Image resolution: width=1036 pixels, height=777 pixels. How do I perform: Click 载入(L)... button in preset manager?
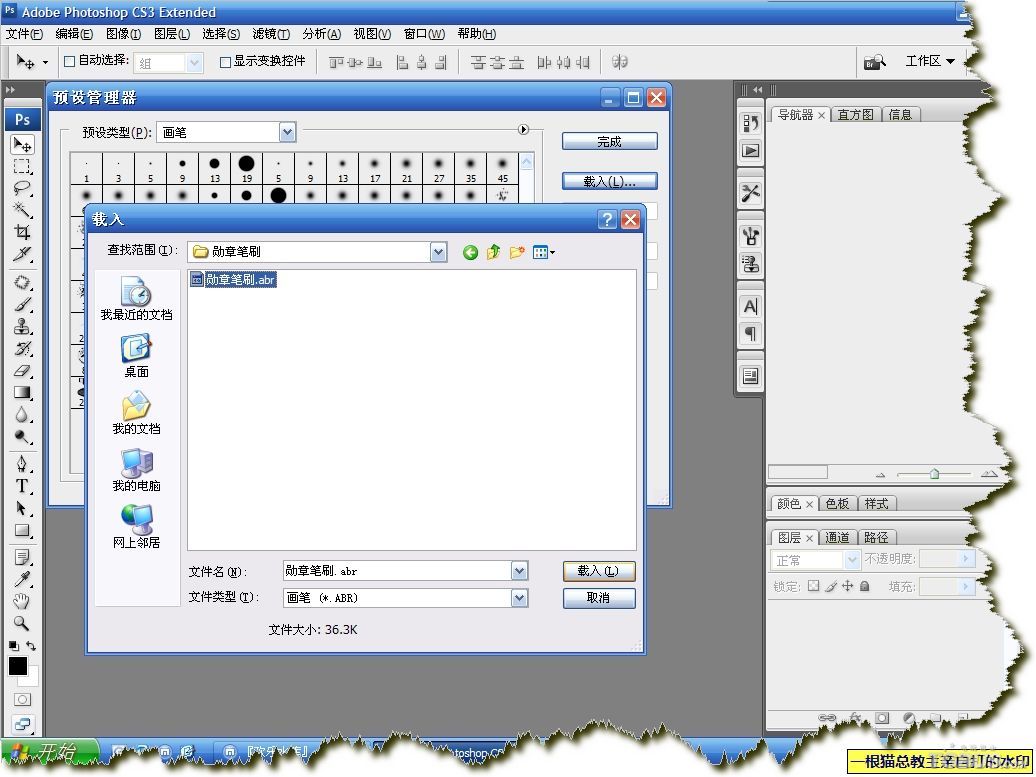pos(609,181)
